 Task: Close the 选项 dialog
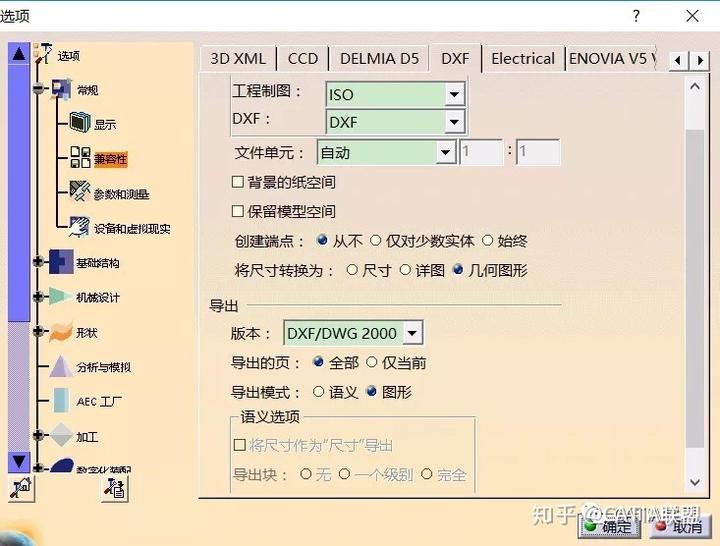click(692, 16)
